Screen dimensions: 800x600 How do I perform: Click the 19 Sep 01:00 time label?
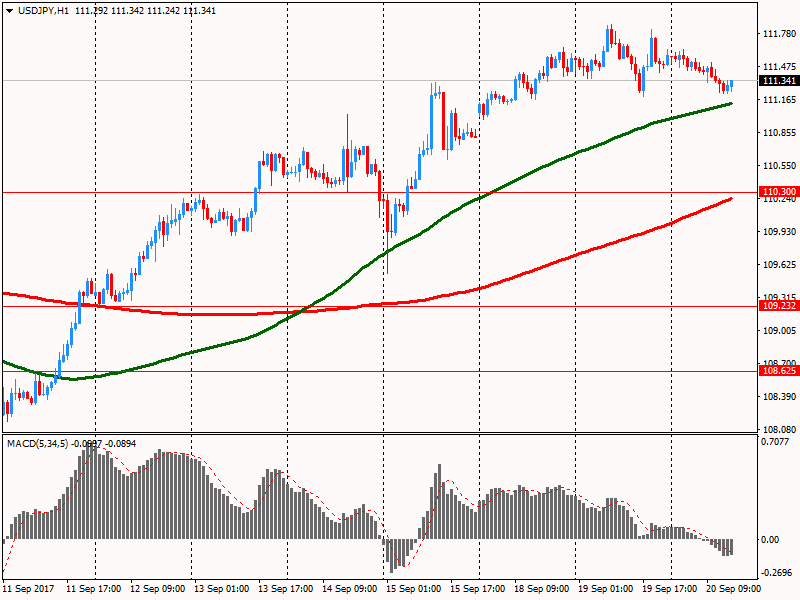[605, 589]
